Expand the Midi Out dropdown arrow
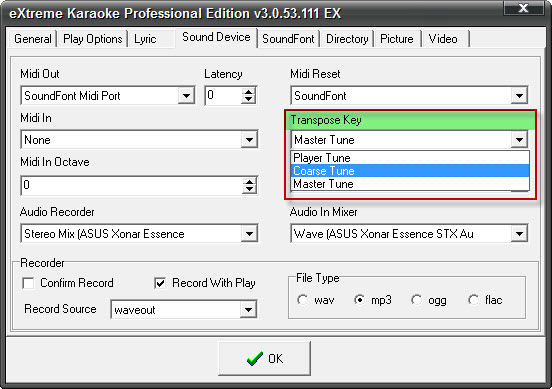552x389 pixels. [186, 95]
